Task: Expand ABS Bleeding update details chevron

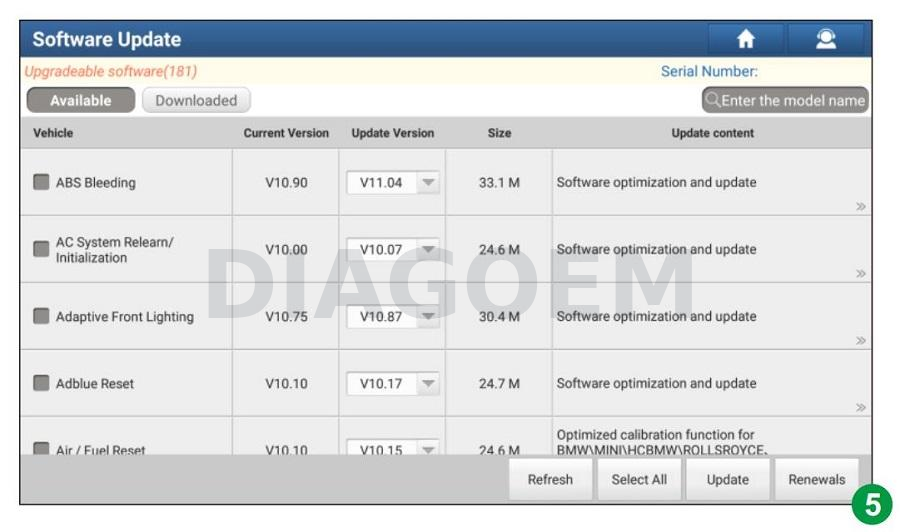Action: [x=860, y=206]
